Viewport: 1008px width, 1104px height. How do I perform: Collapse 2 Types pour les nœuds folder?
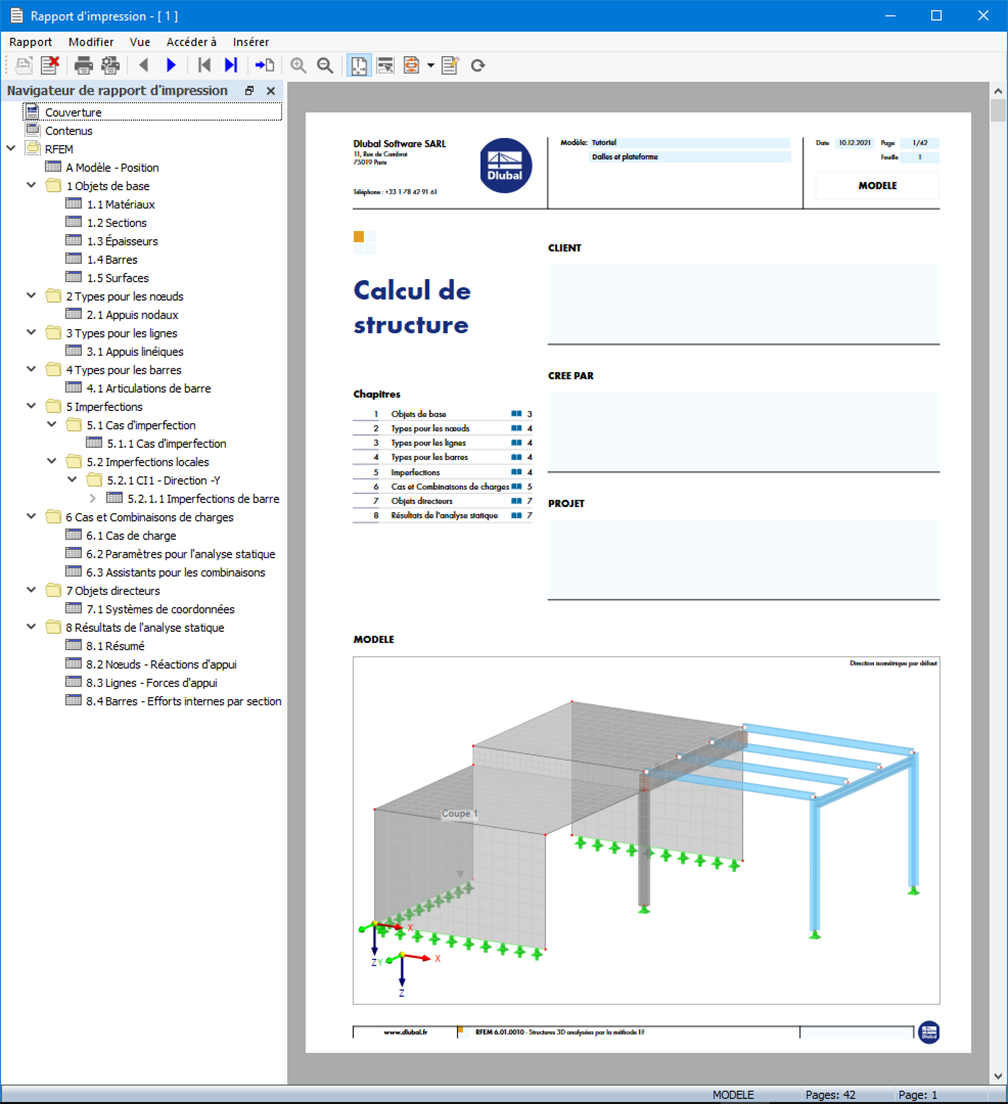point(32,296)
